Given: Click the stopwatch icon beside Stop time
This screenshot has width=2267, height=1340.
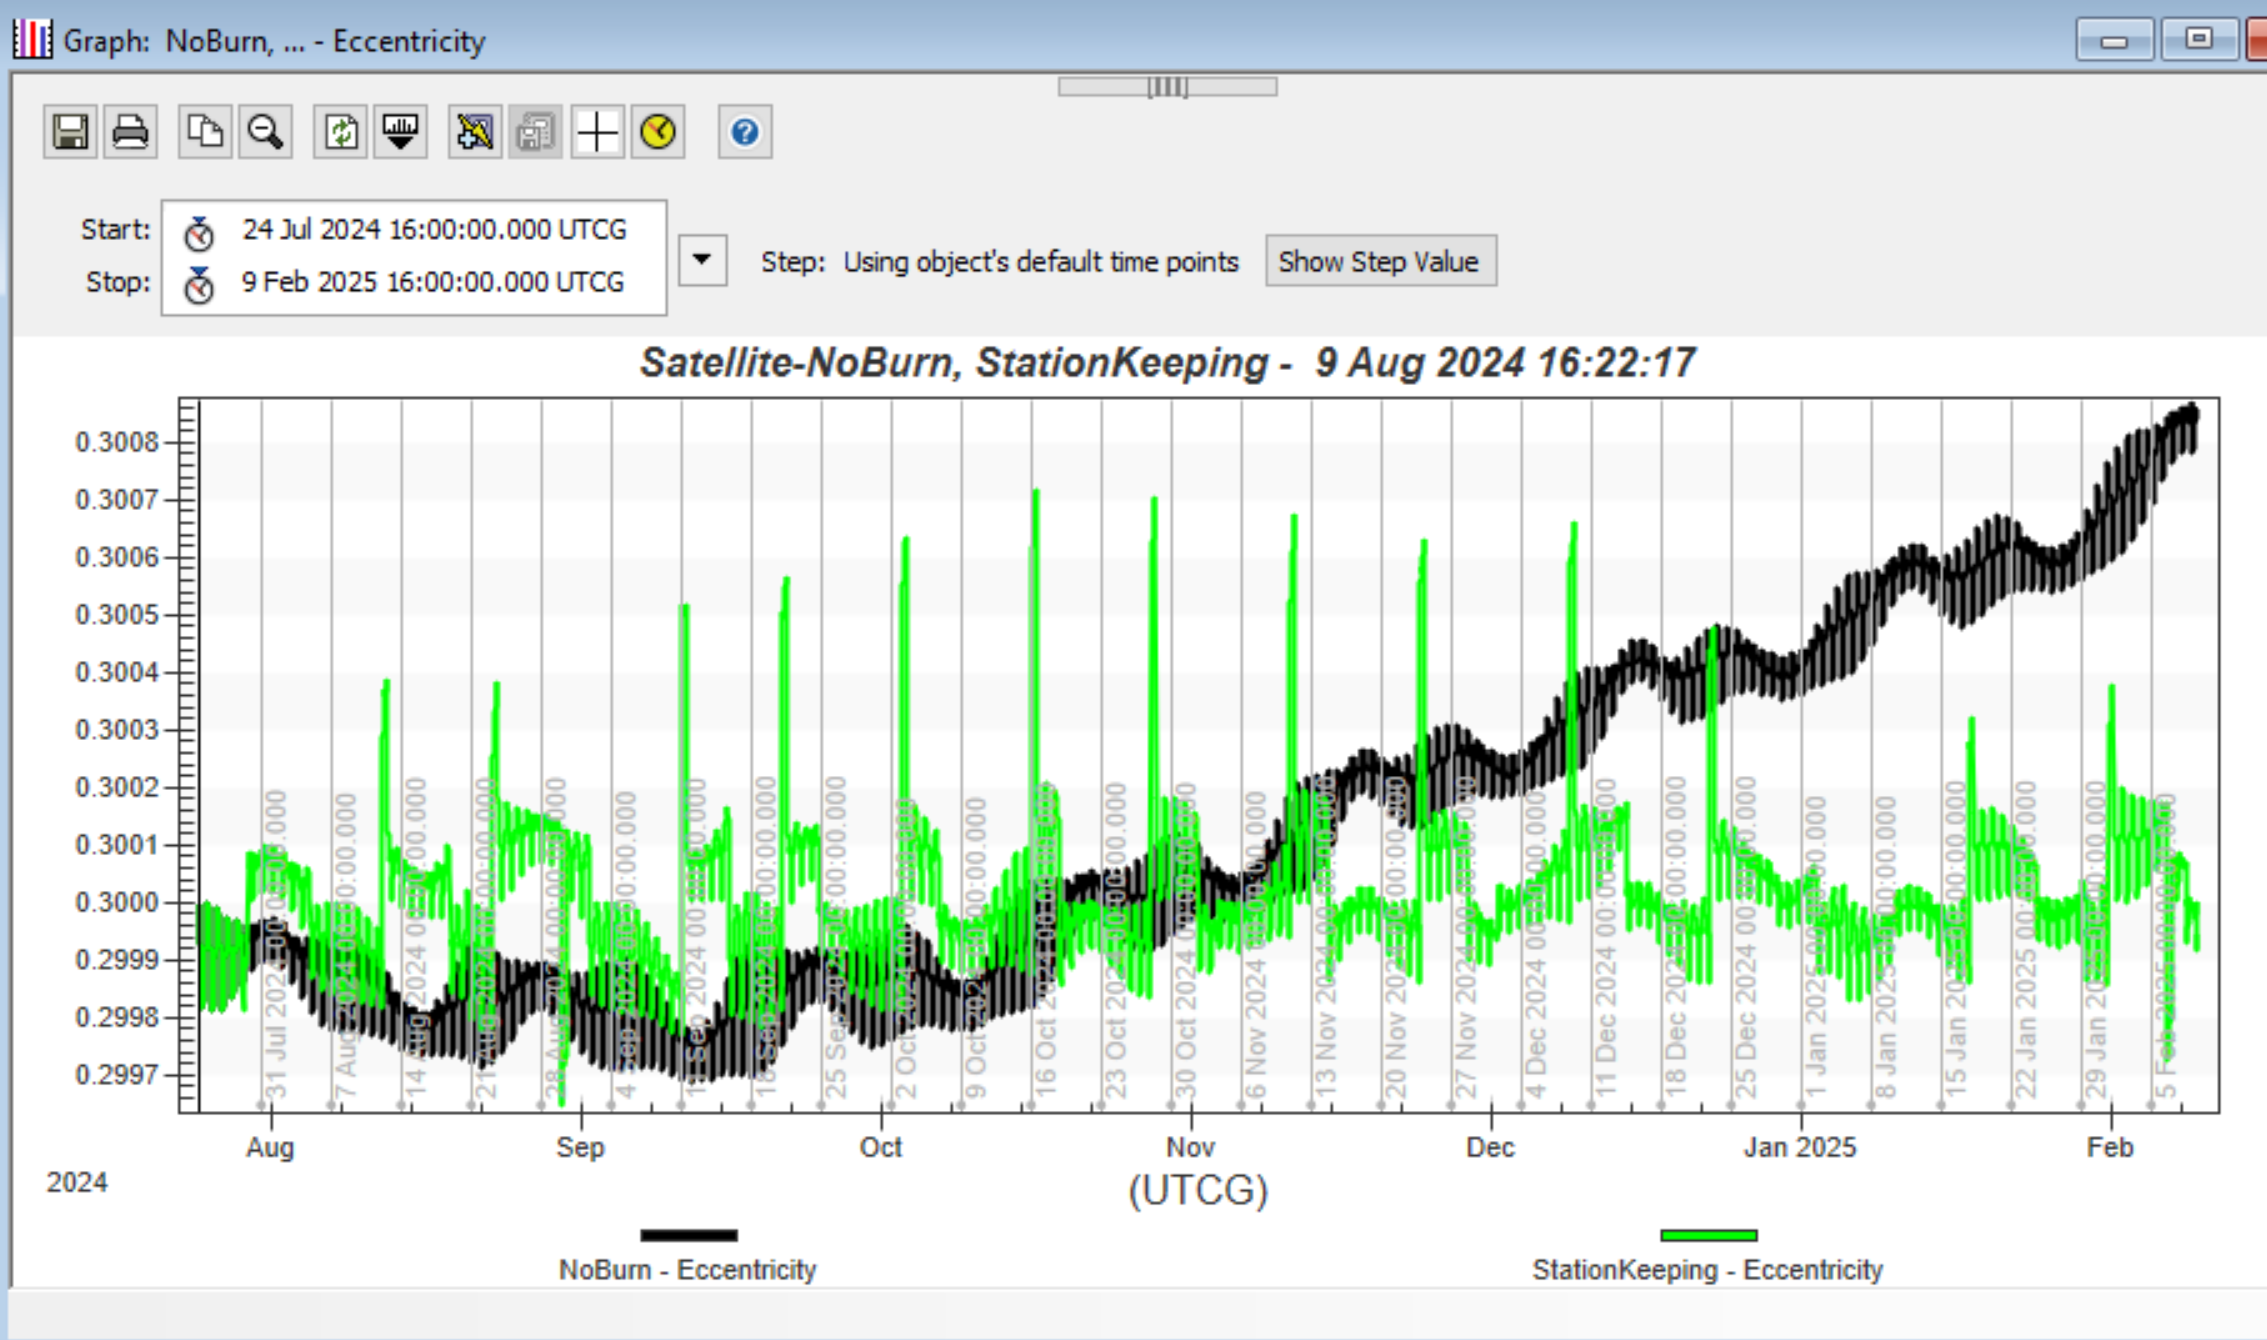Looking at the screenshot, I should [199, 285].
